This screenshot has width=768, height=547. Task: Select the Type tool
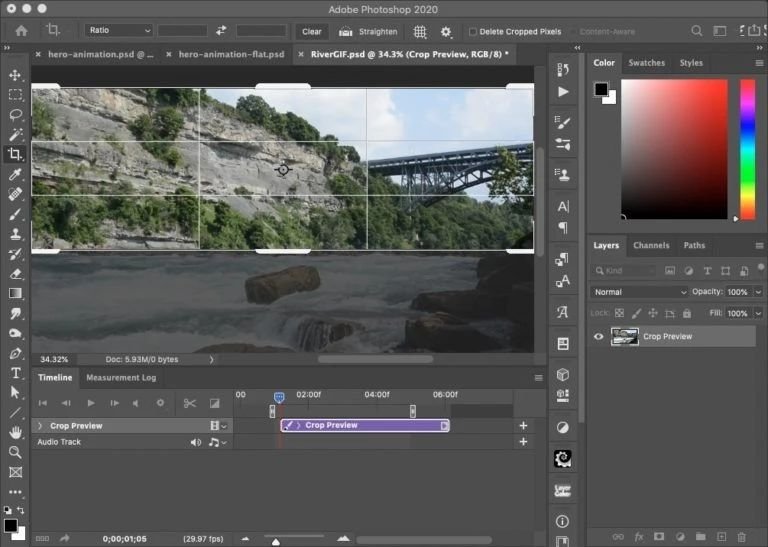[15, 372]
